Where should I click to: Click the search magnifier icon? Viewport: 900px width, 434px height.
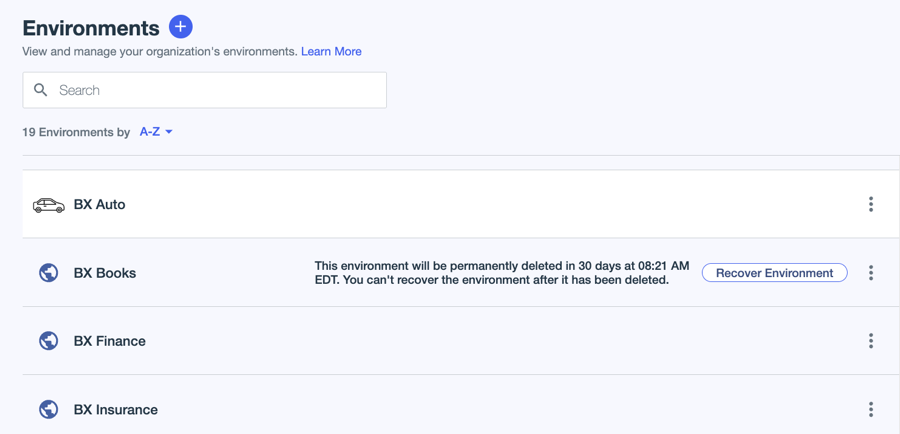[41, 90]
